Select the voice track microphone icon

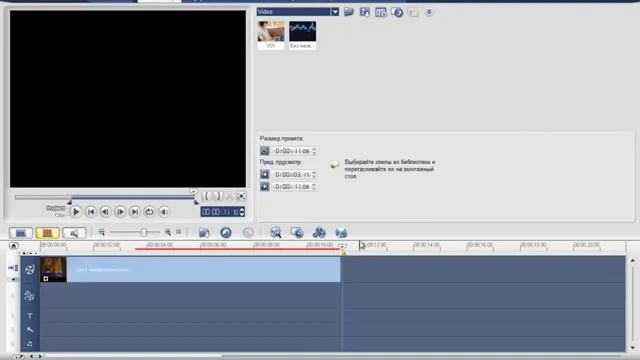click(30, 329)
